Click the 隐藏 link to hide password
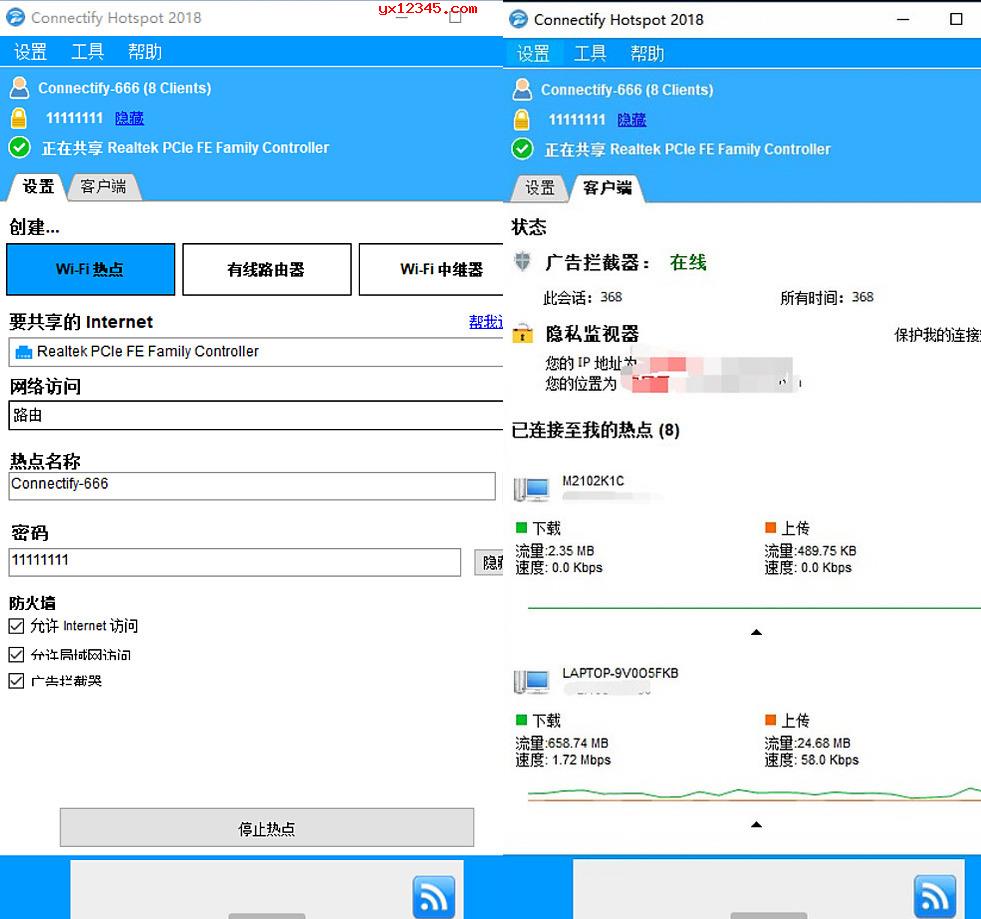 click(x=129, y=118)
